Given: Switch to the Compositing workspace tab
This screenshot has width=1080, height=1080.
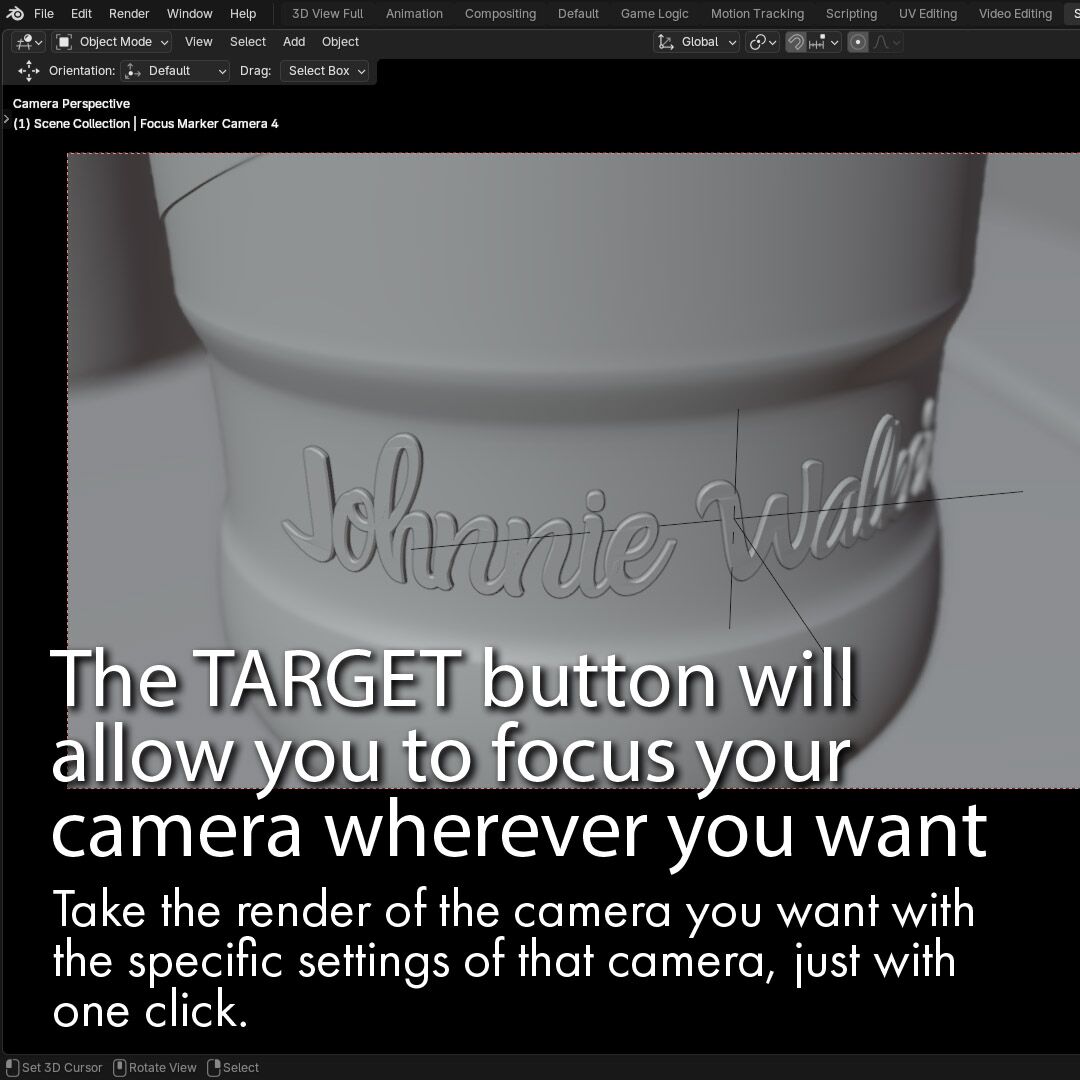Looking at the screenshot, I should point(500,14).
